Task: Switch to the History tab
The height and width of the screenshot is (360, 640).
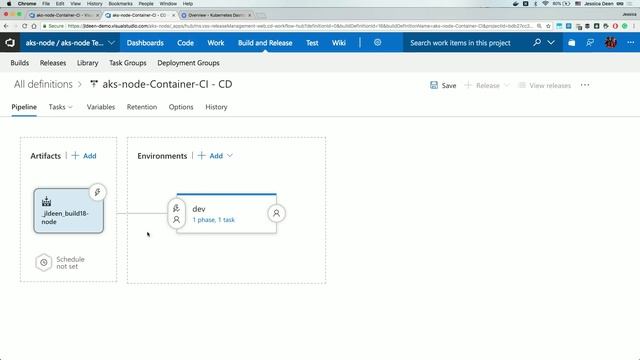Action: pyautogui.click(x=216, y=107)
